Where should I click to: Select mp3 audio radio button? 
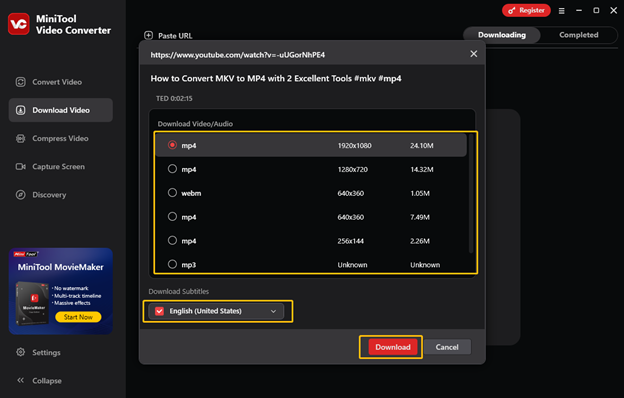point(172,264)
